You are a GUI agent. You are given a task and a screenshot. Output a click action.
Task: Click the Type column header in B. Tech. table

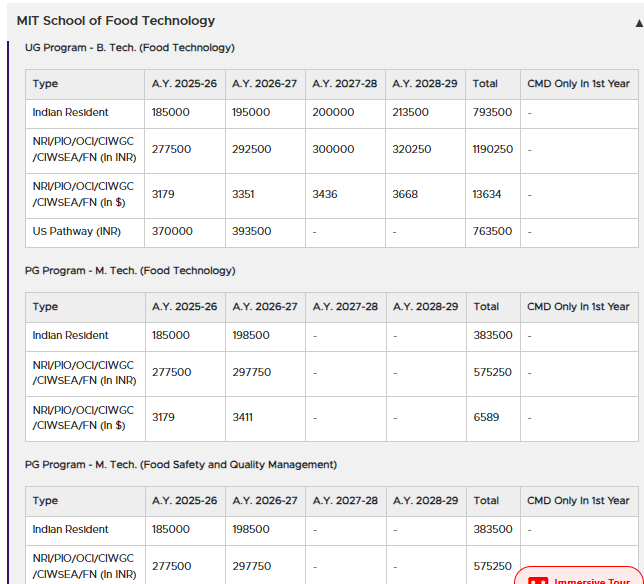(x=46, y=84)
